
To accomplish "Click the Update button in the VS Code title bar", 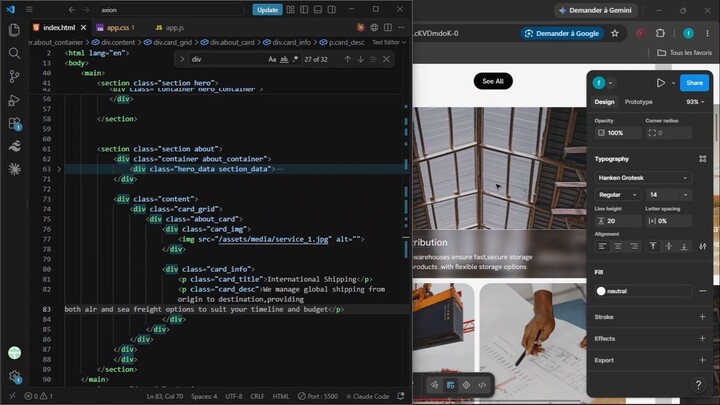I will (x=267, y=10).
